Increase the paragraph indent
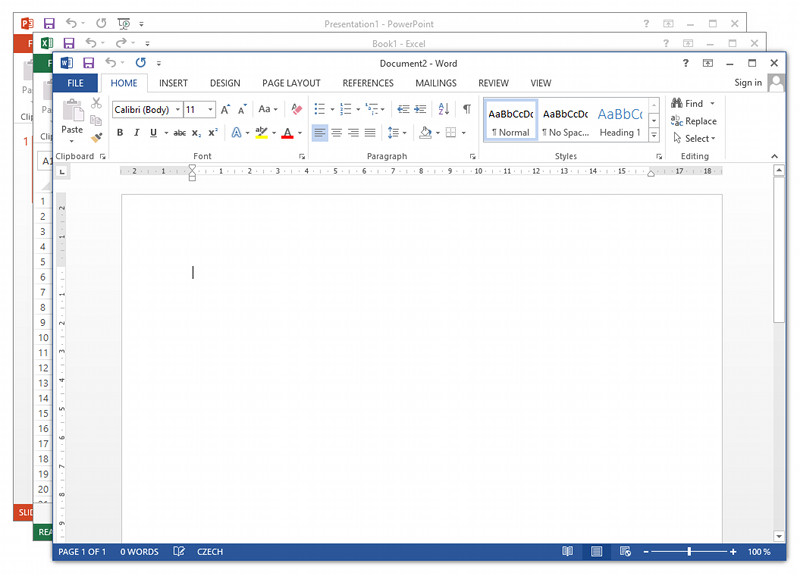 [420, 109]
